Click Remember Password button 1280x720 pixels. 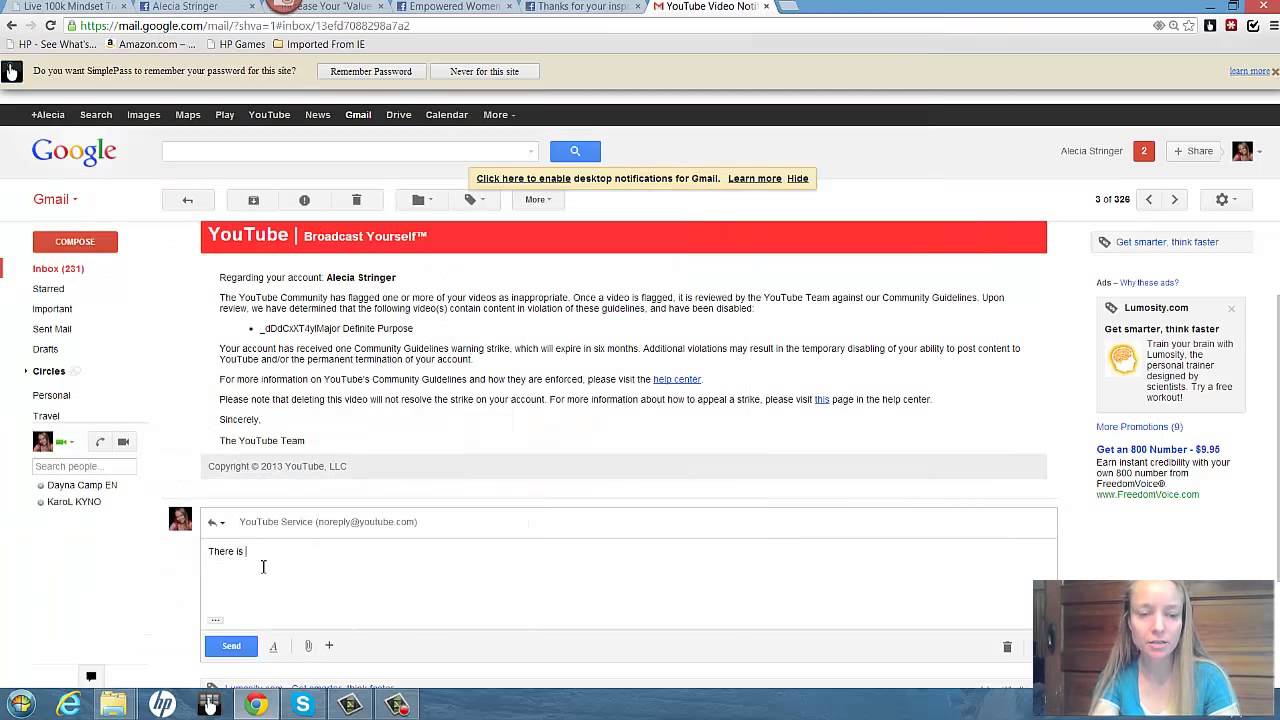pos(371,72)
